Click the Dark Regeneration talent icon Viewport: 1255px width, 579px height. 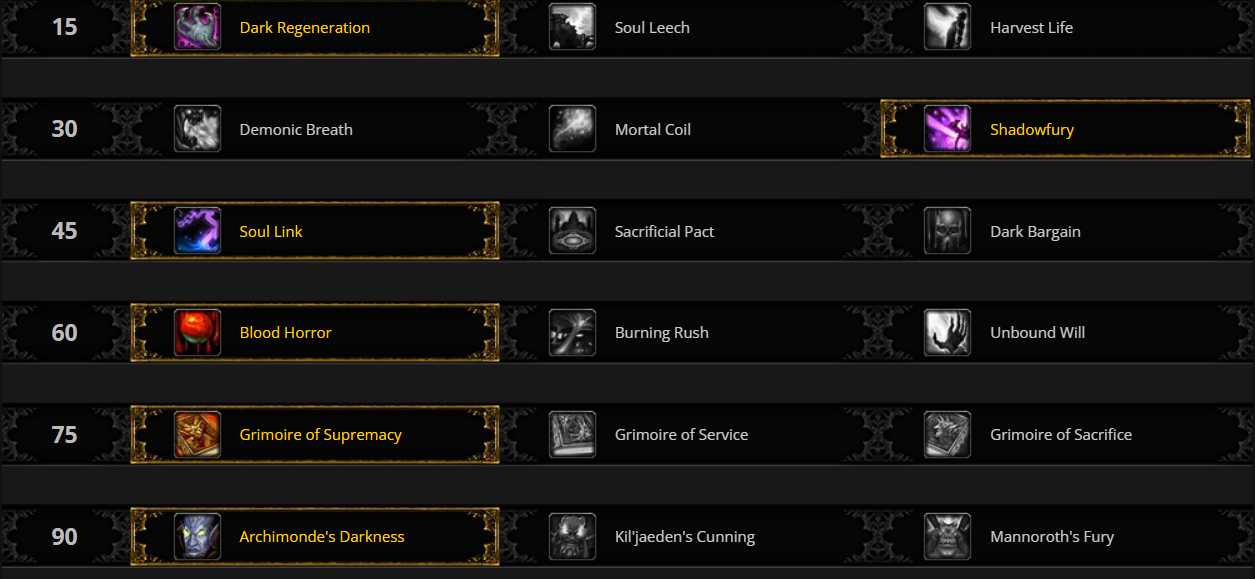[x=198, y=27]
